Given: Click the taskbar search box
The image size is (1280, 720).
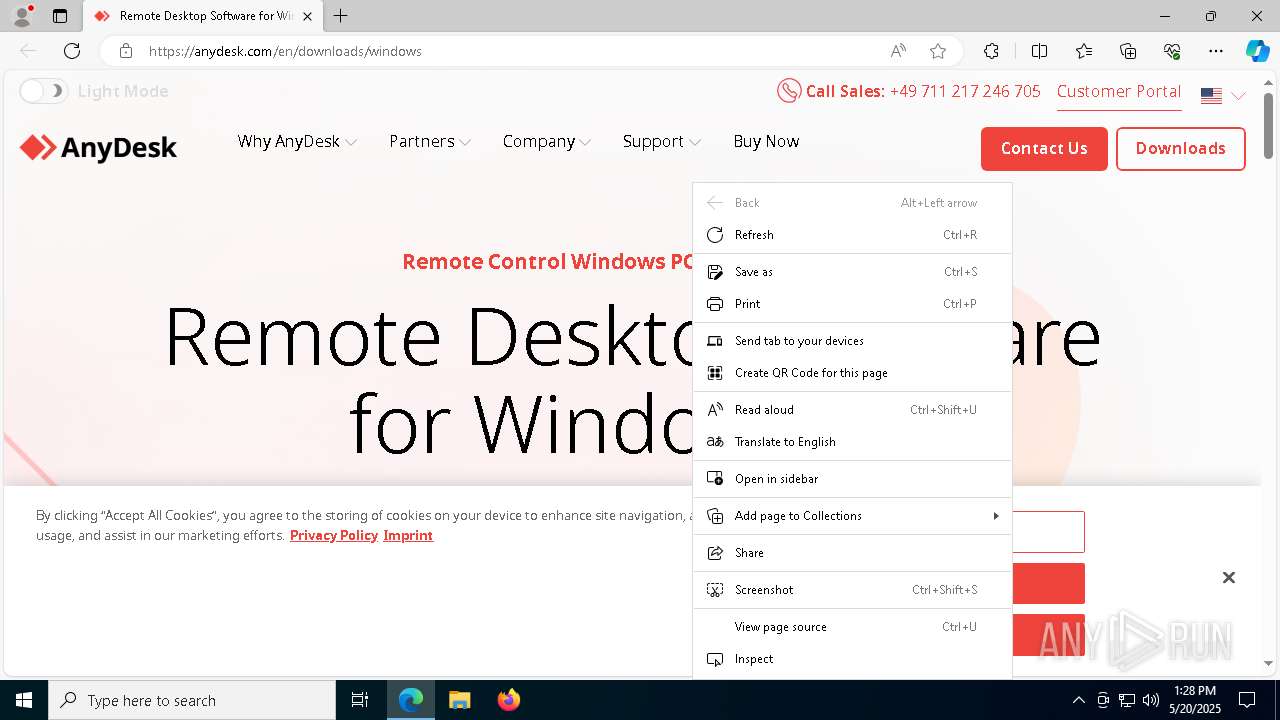Looking at the screenshot, I should [x=192, y=700].
